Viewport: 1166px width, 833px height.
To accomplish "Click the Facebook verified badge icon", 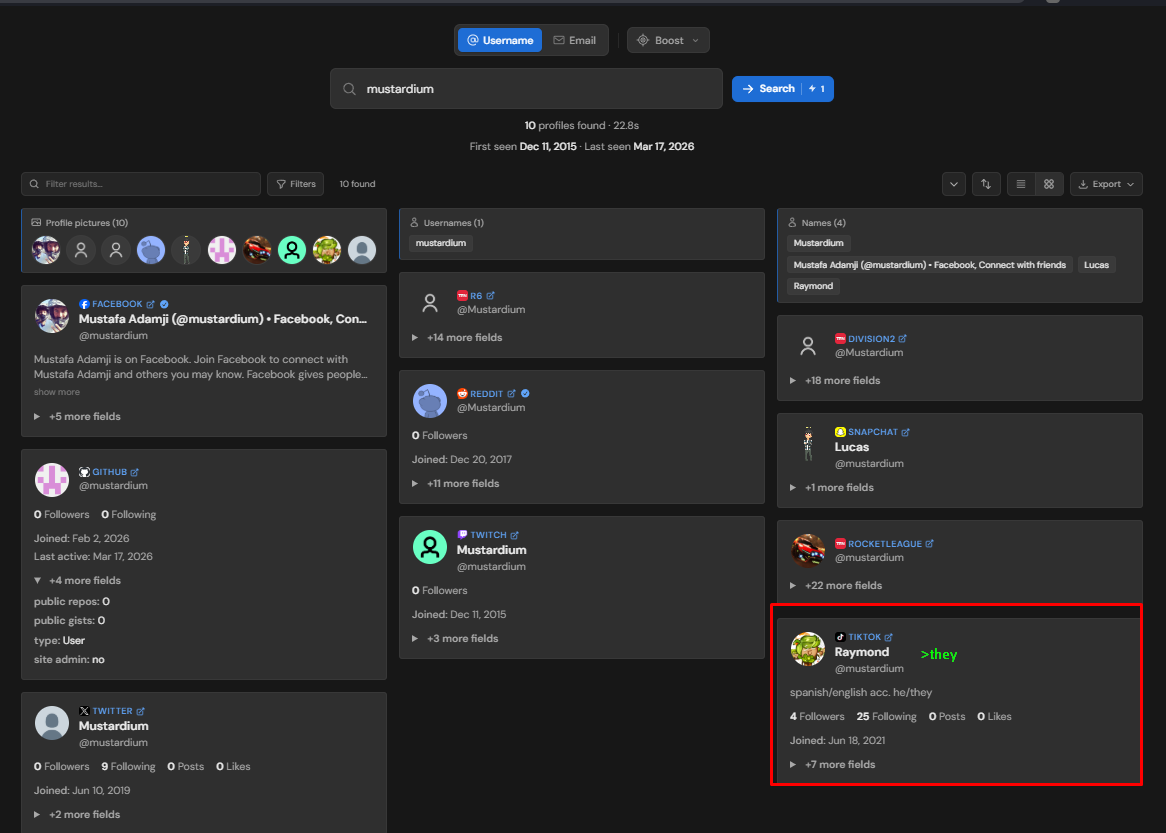I will pyautogui.click(x=164, y=304).
